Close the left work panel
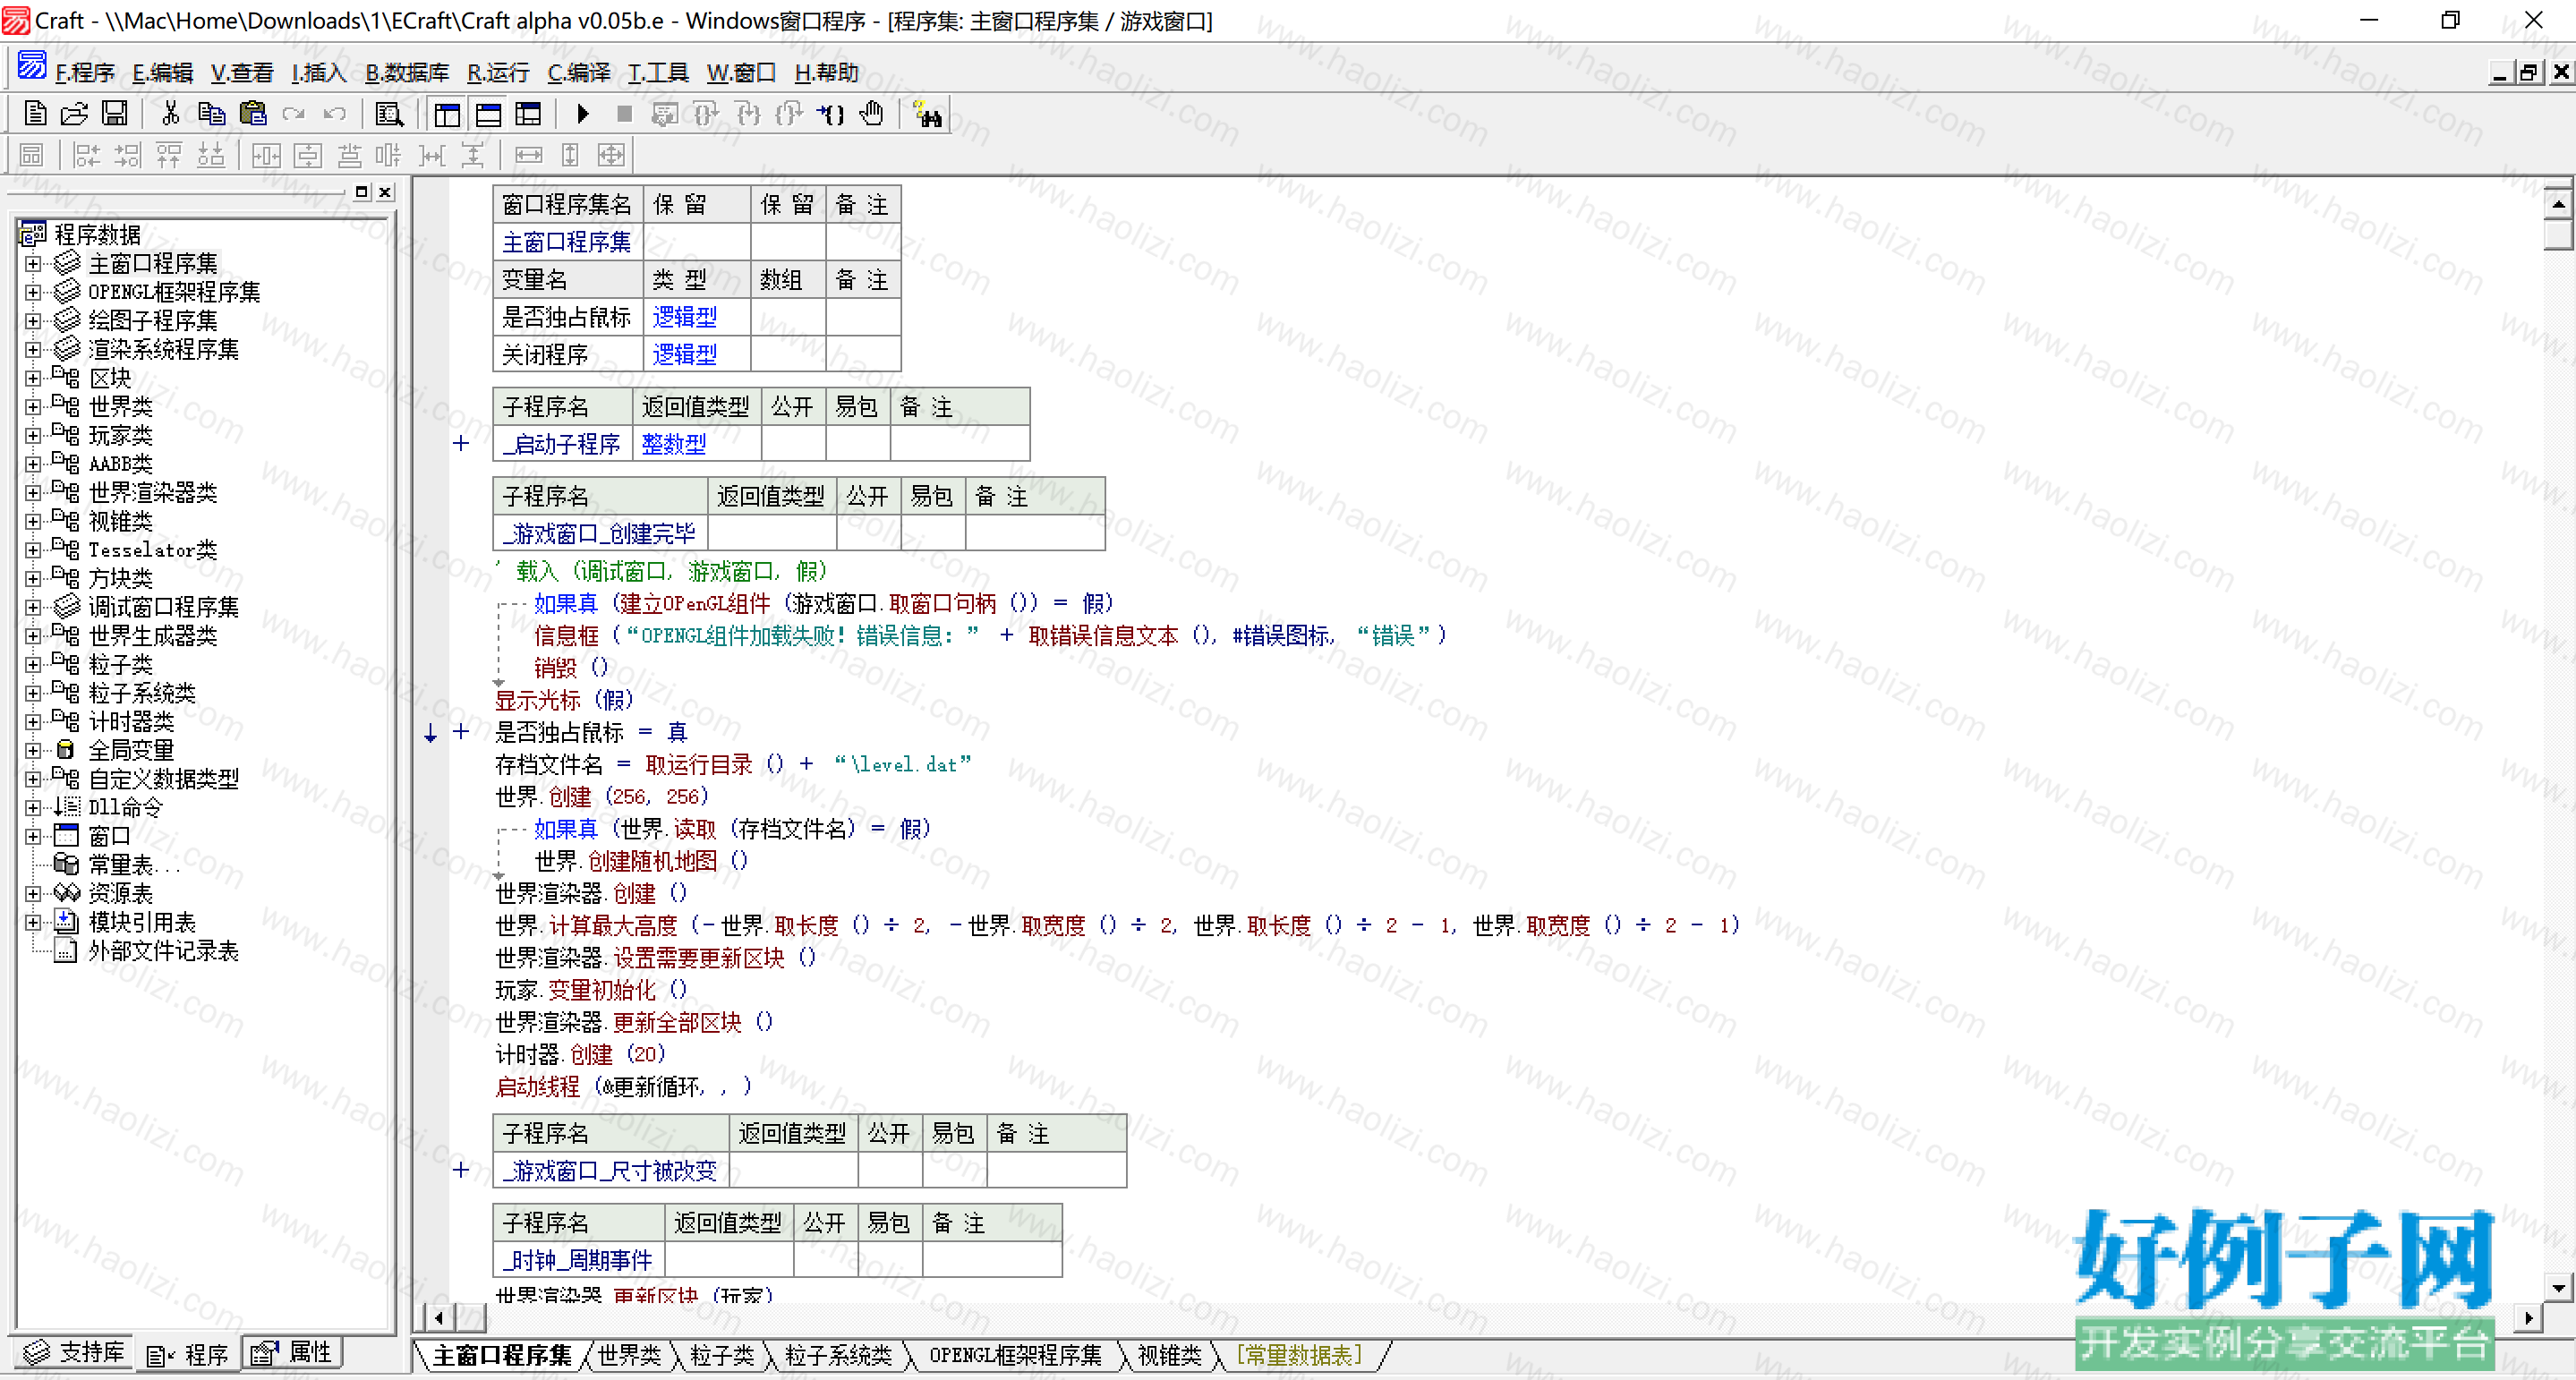This screenshot has height=1380, width=2576. 385,192
